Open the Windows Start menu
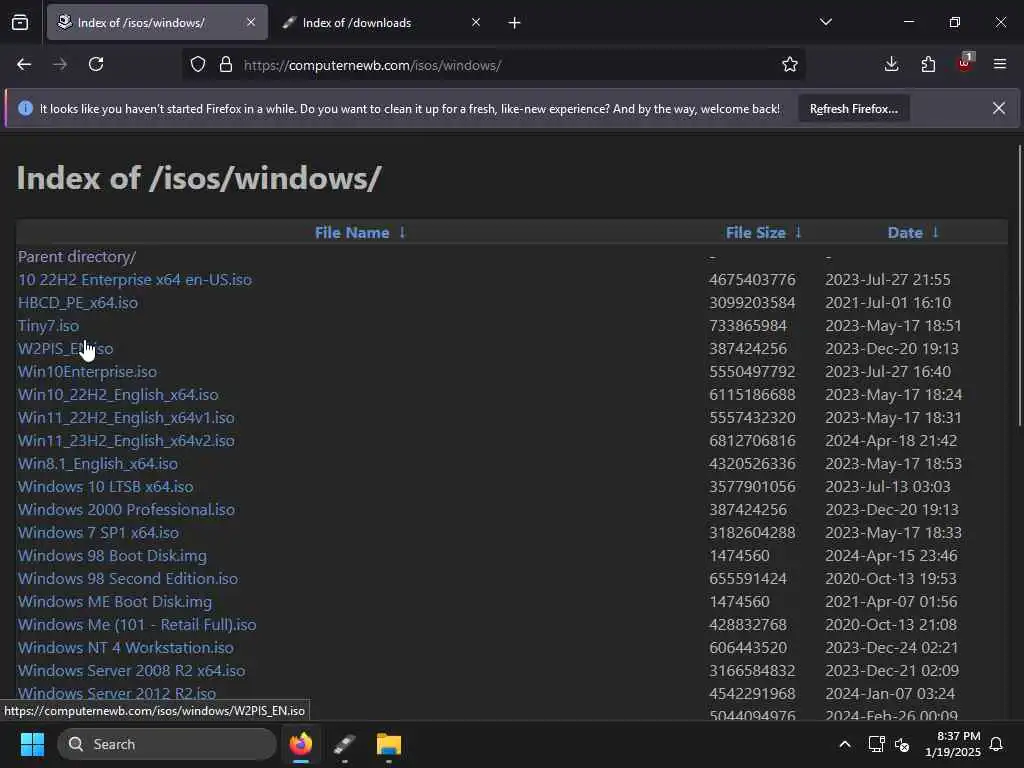The width and height of the screenshot is (1024, 768). click(32, 744)
